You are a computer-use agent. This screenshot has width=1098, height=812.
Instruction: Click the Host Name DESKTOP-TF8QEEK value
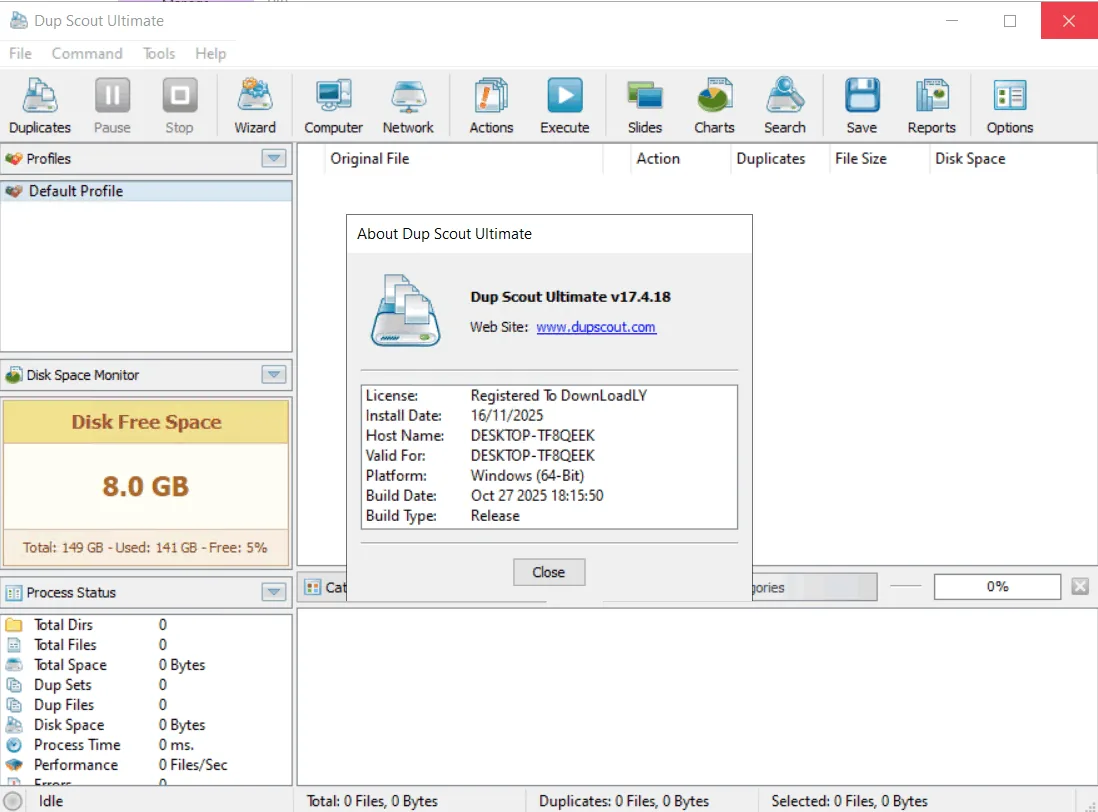pyautogui.click(x=532, y=435)
